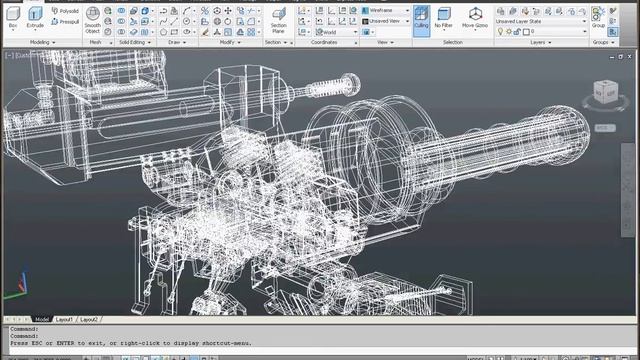Expand the Section panel
Screen dimensions: 640x360
276,42
